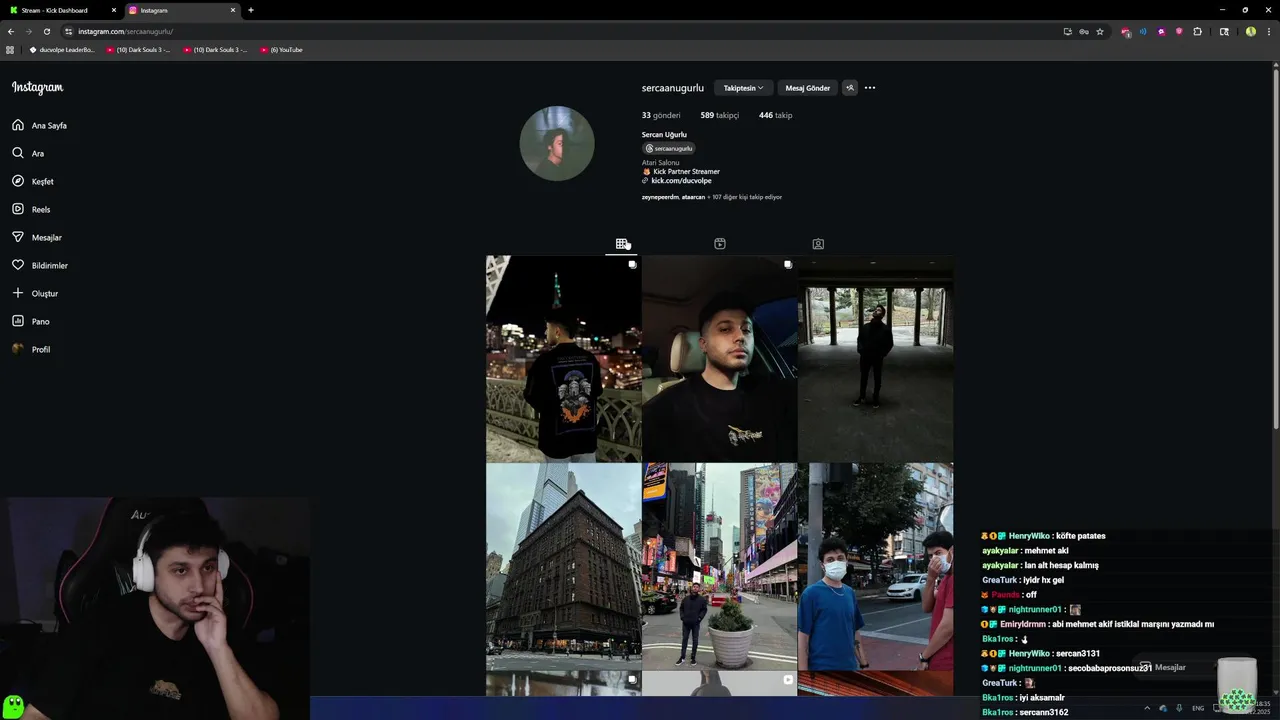1280x720 pixels.
Task: Open the profile picture
Action: pyautogui.click(x=557, y=143)
